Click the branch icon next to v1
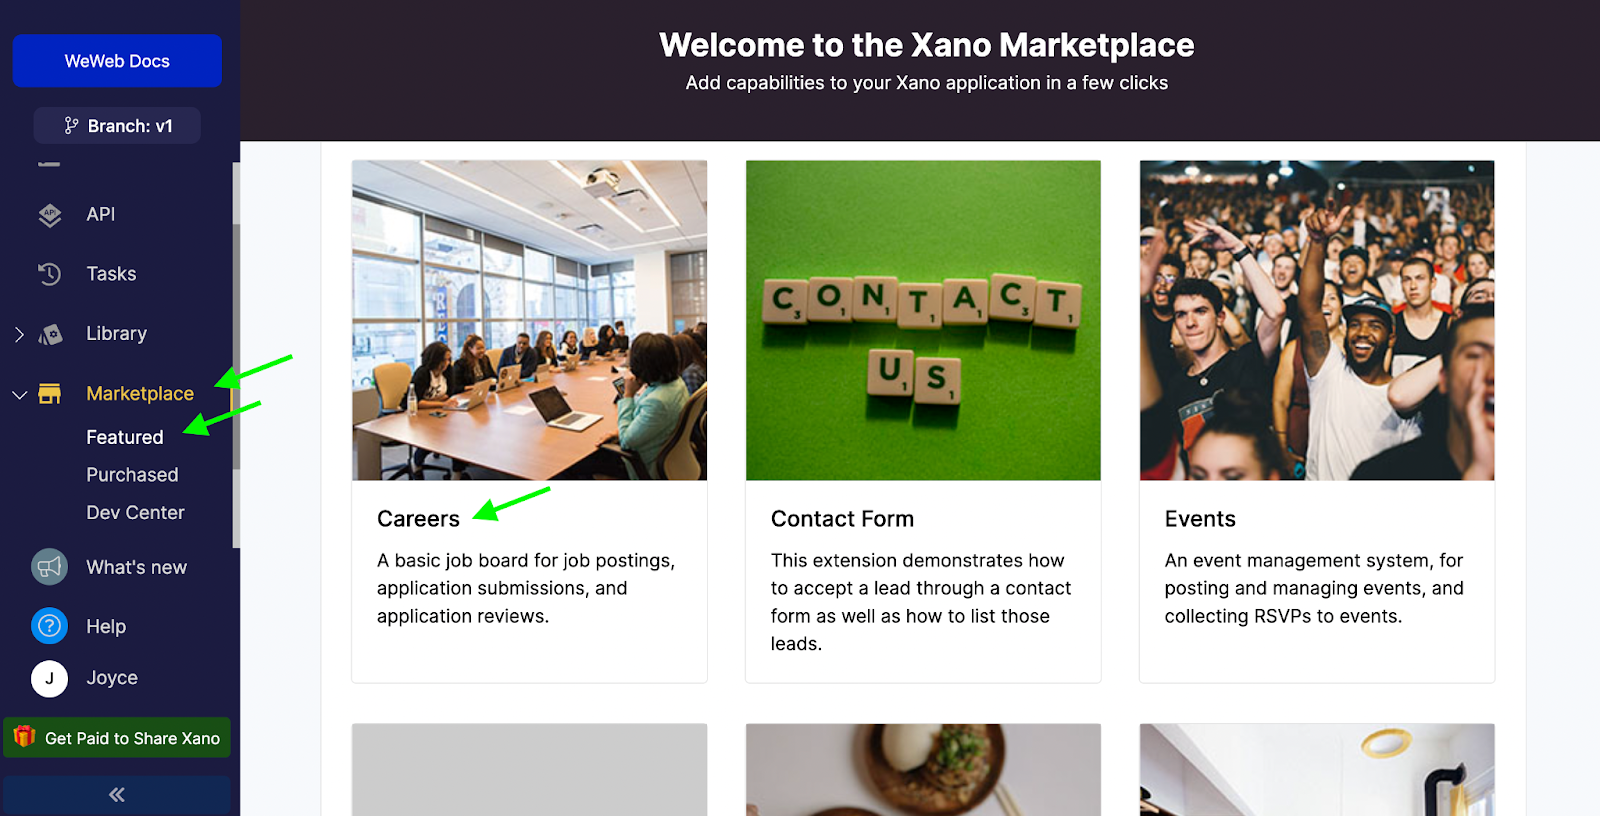Viewport: 1600px width, 816px height. pos(70,125)
